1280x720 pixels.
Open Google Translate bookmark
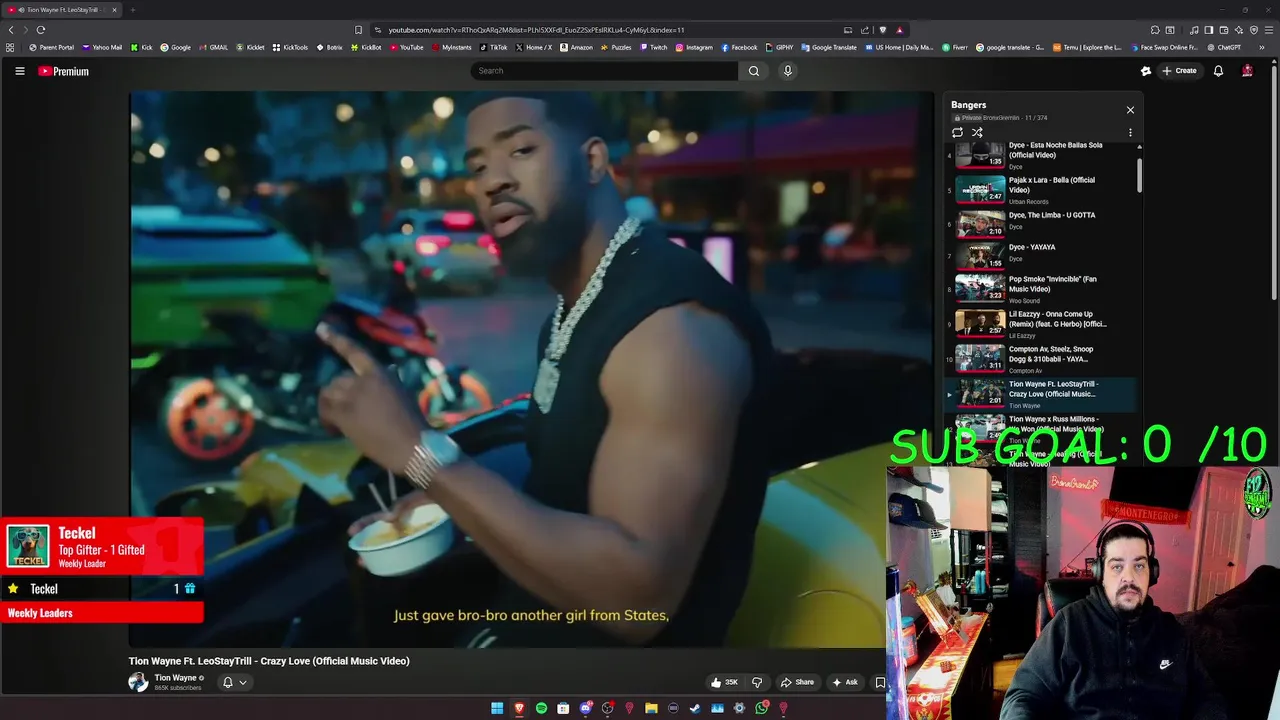tap(828, 47)
